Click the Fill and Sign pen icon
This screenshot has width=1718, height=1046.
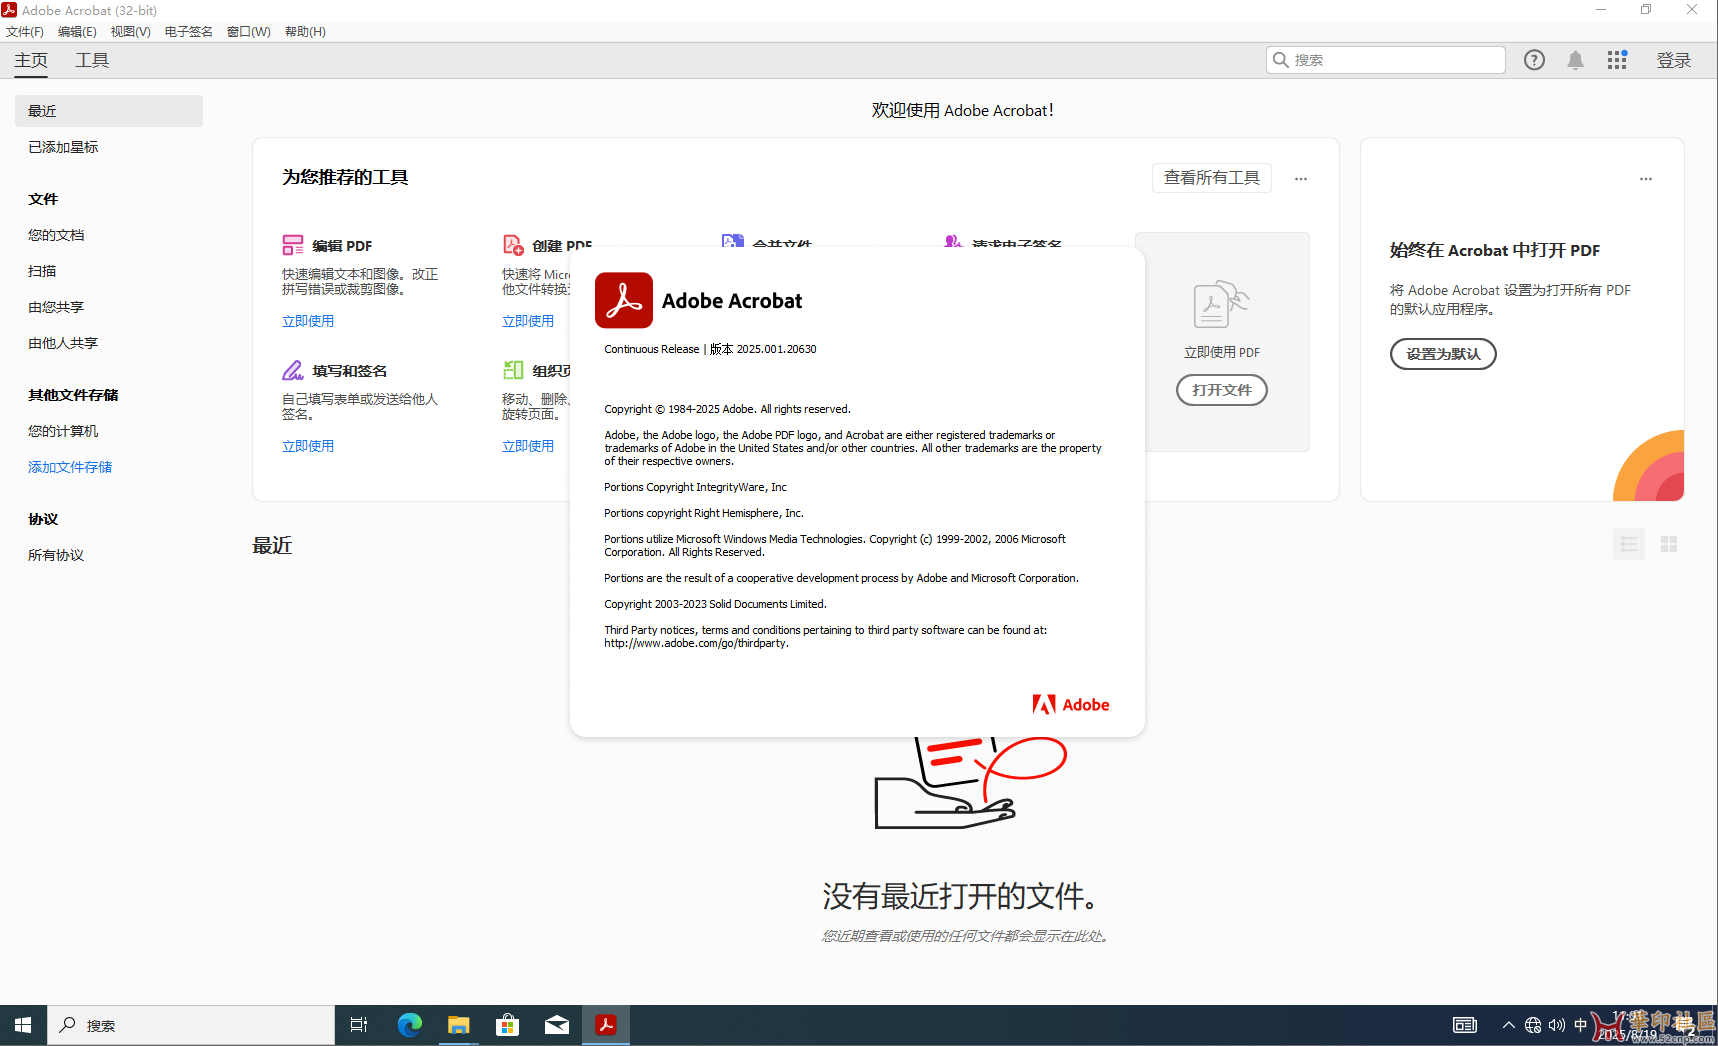pos(292,371)
